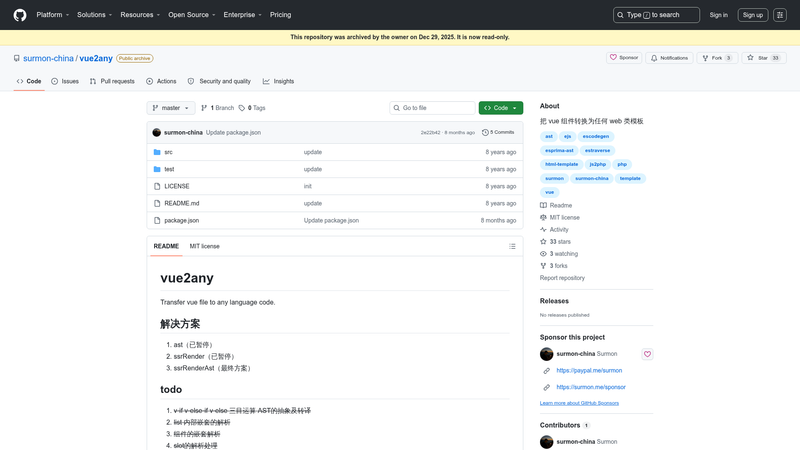Click the LICENSE file icon
The width and height of the screenshot is (800, 450).
157,186
